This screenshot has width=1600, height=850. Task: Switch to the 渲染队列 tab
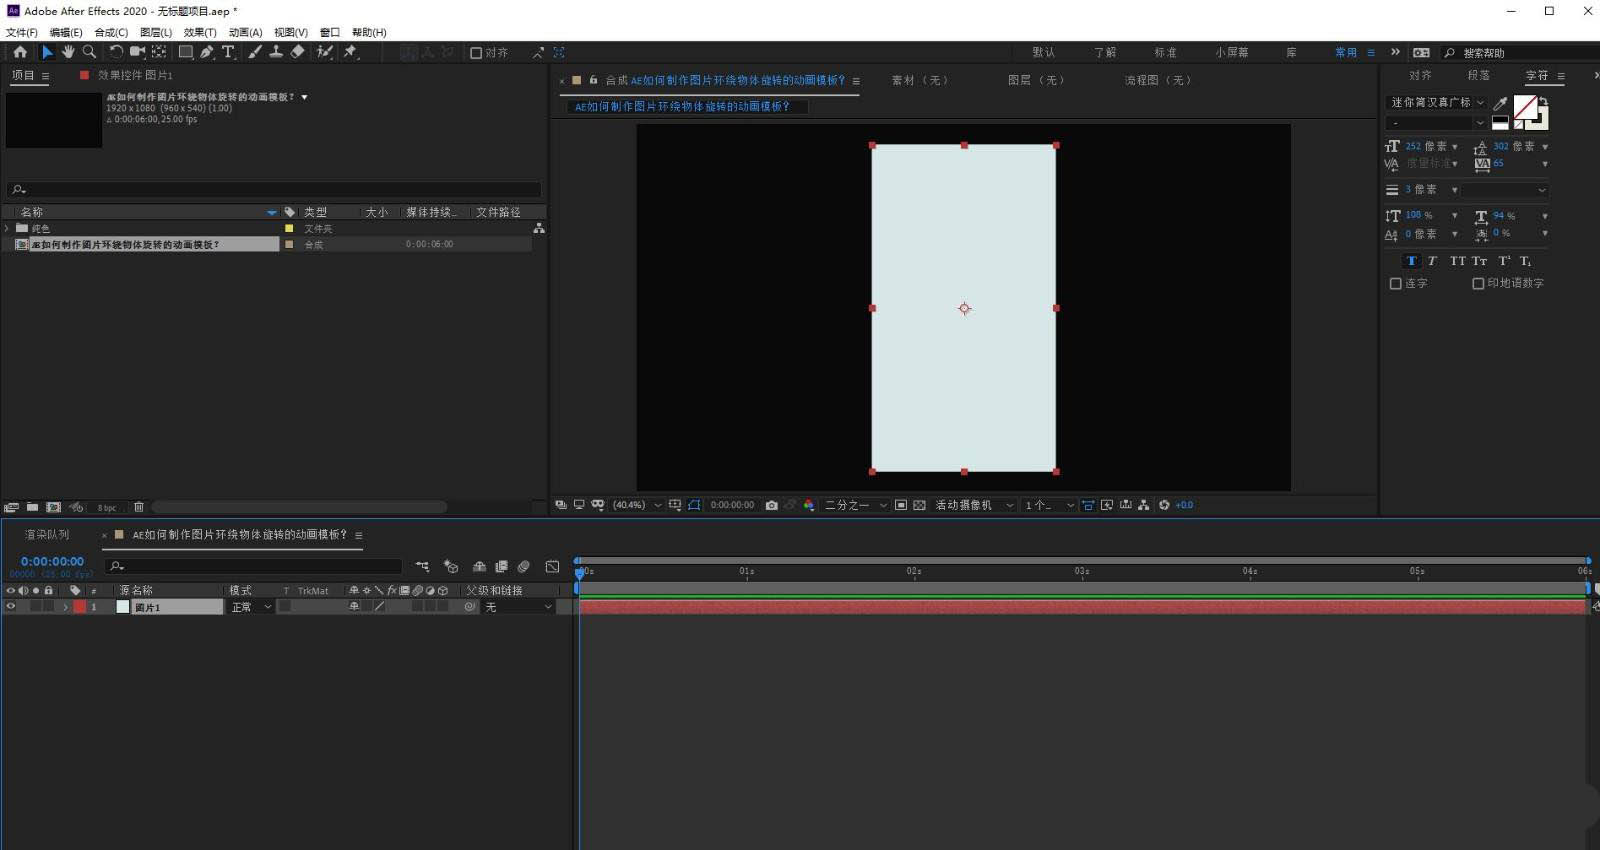[x=47, y=535]
